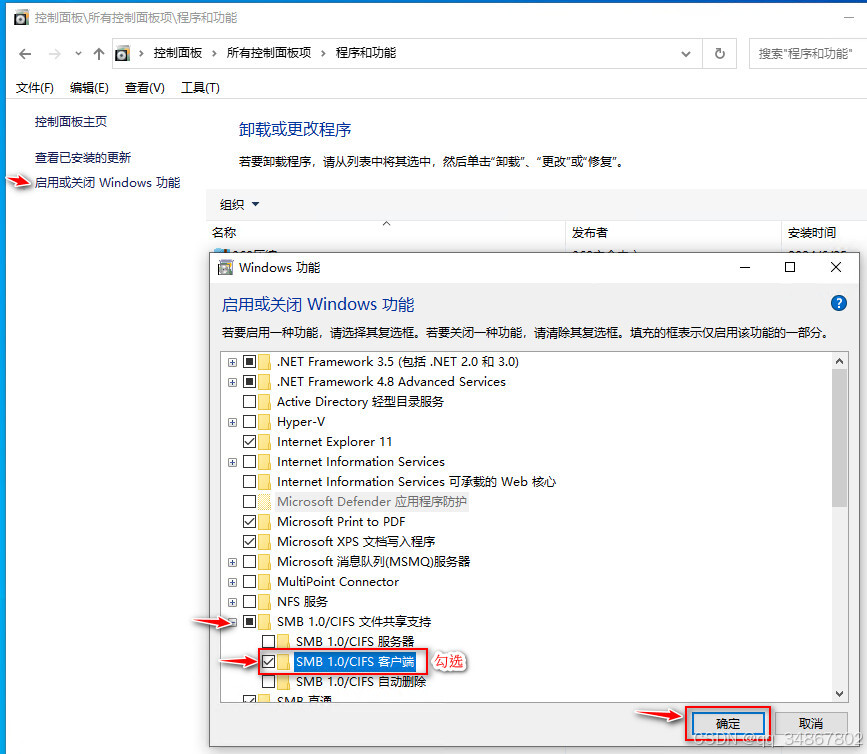867x754 pixels.
Task: Click the control panel icon in address bar
Action: pos(122,54)
